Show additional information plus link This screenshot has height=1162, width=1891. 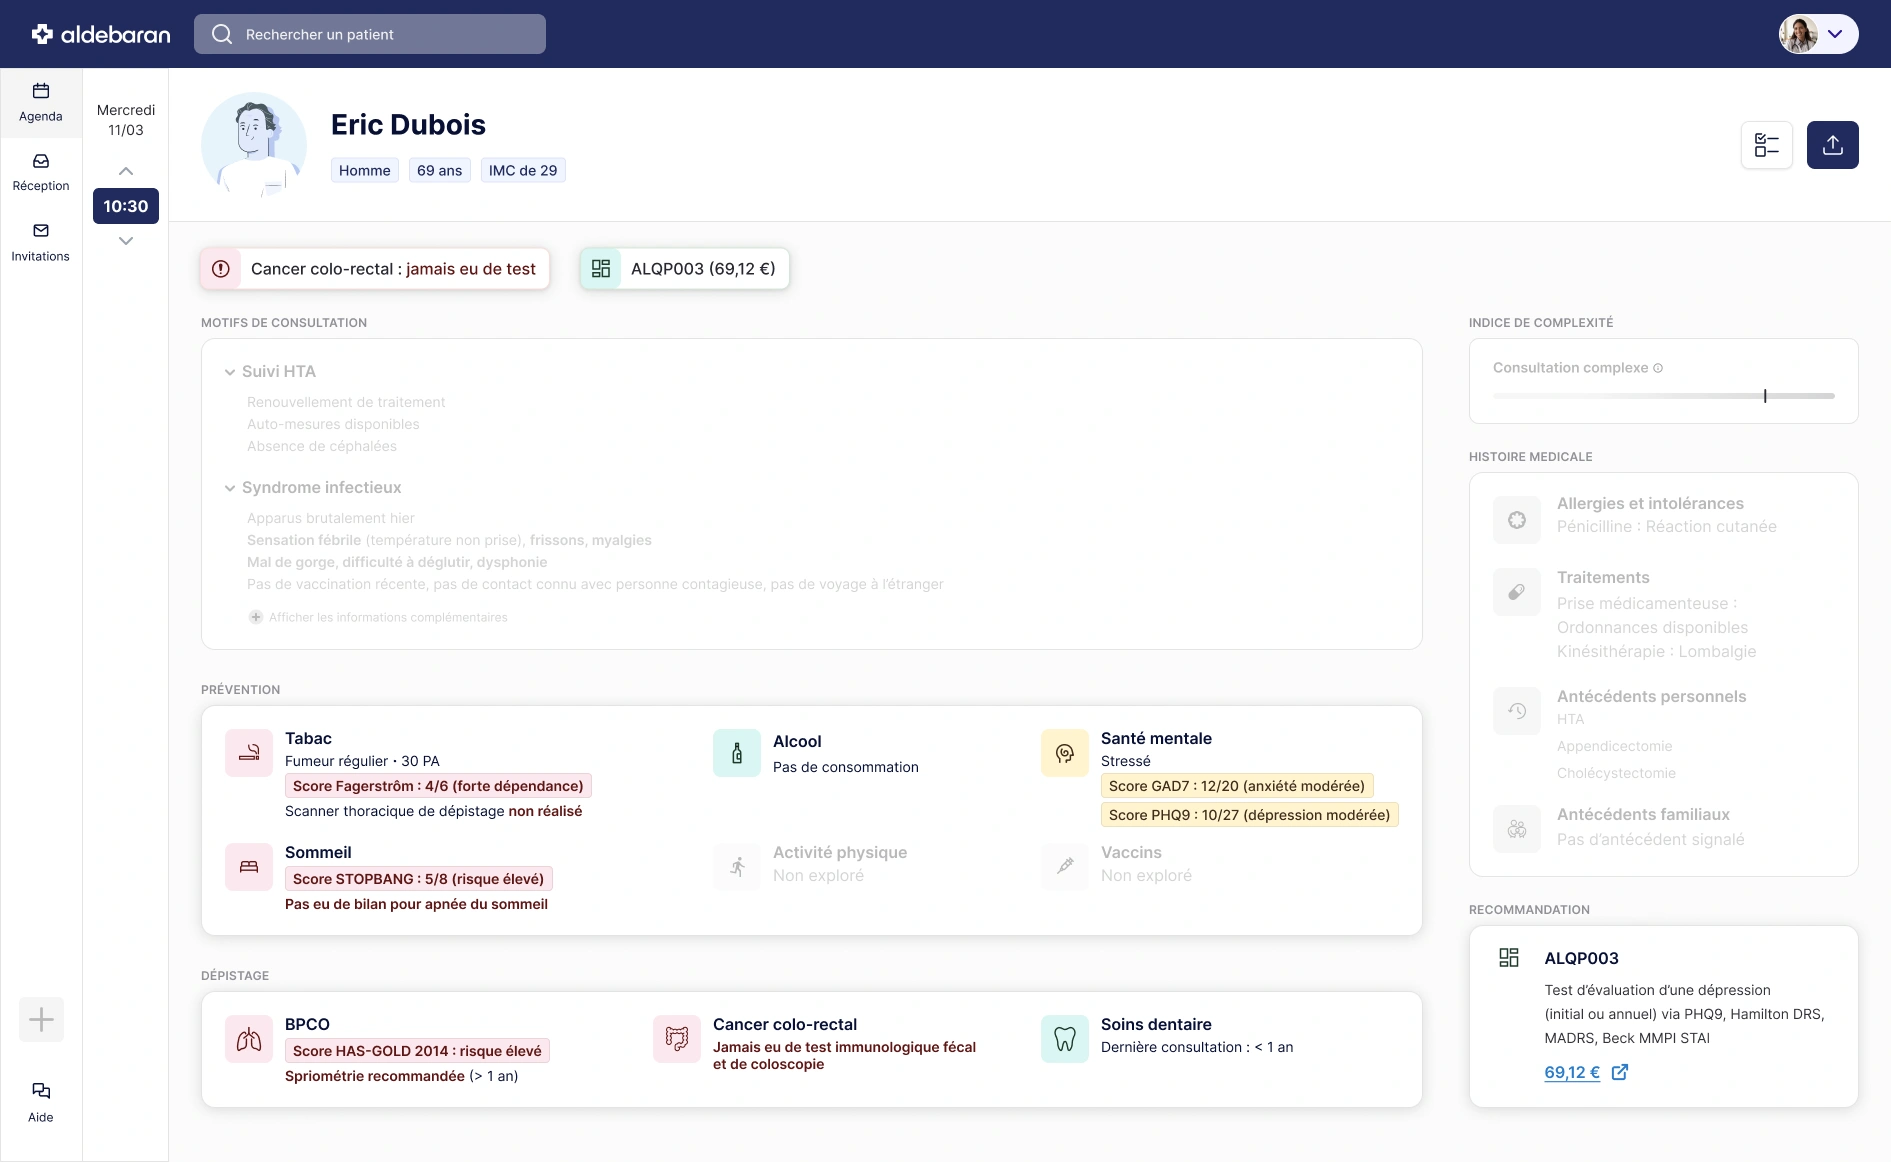pyautogui.click(x=378, y=617)
